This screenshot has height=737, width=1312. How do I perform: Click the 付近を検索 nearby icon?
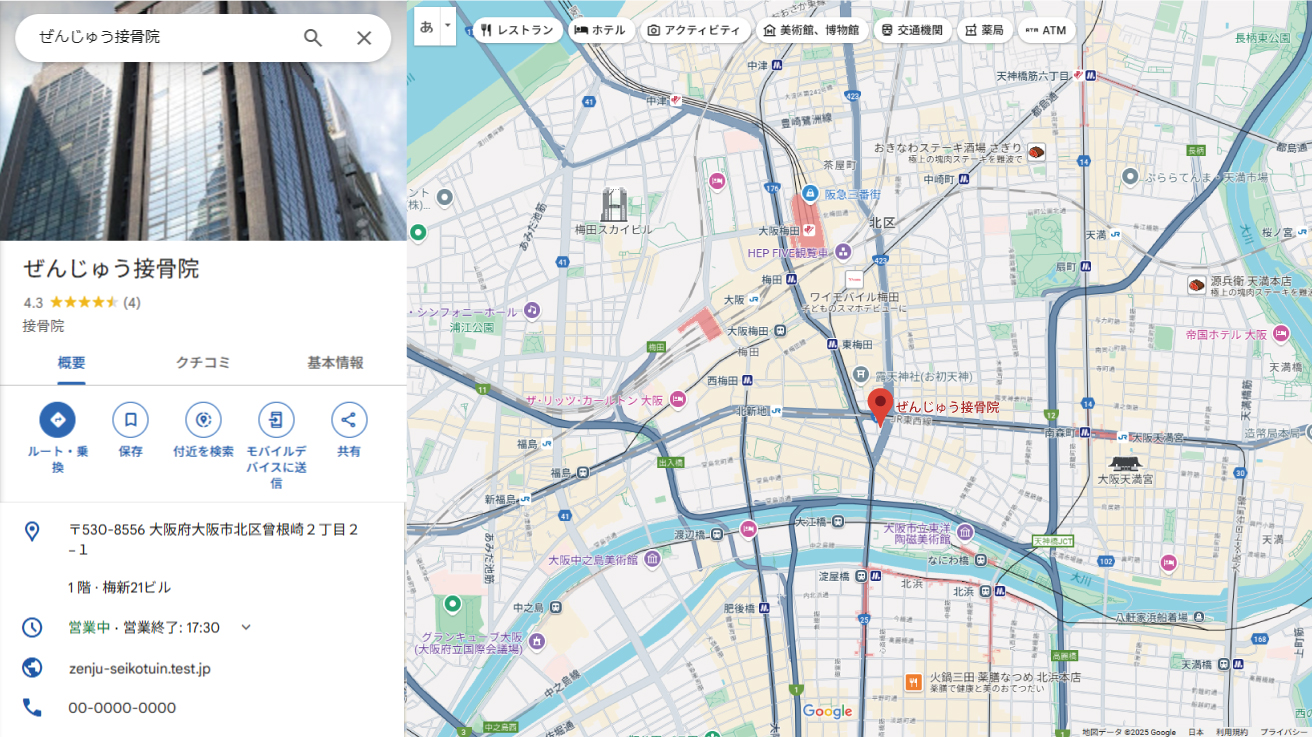click(x=203, y=420)
